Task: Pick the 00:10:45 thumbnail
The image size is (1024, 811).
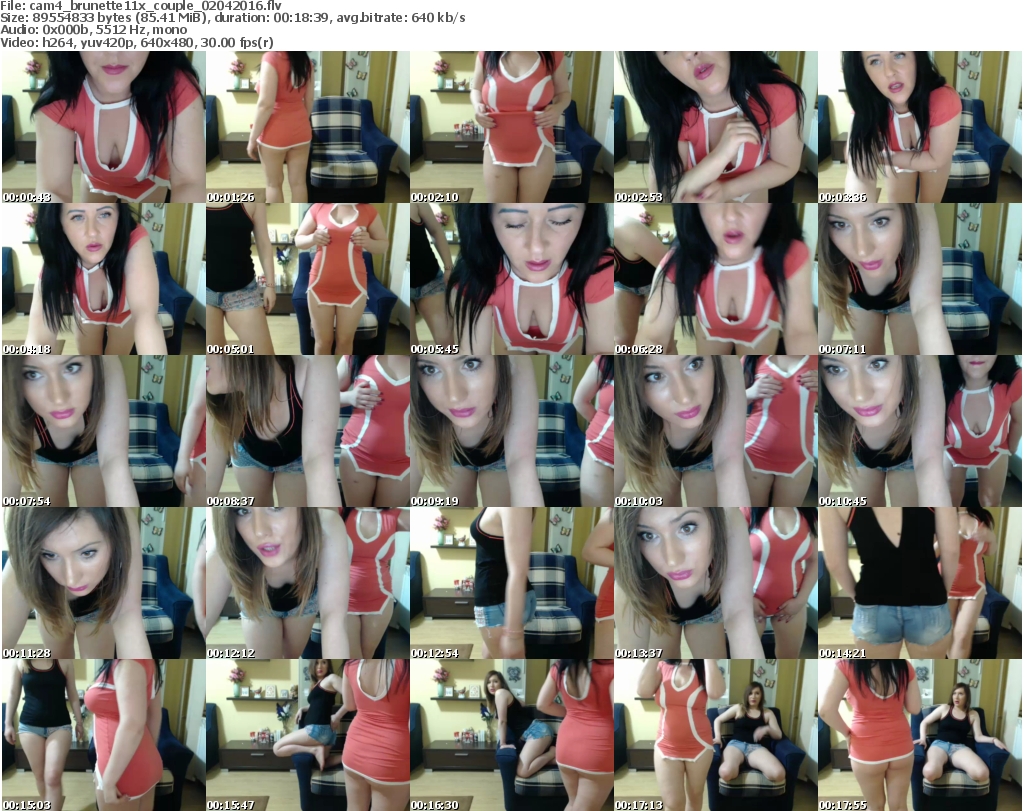Action: coord(920,431)
